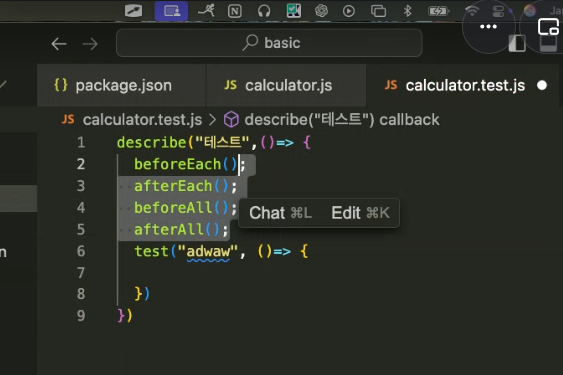The height and width of the screenshot is (375, 563).
Task: Click line number 1 in the gutter
Action: click(81, 143)
